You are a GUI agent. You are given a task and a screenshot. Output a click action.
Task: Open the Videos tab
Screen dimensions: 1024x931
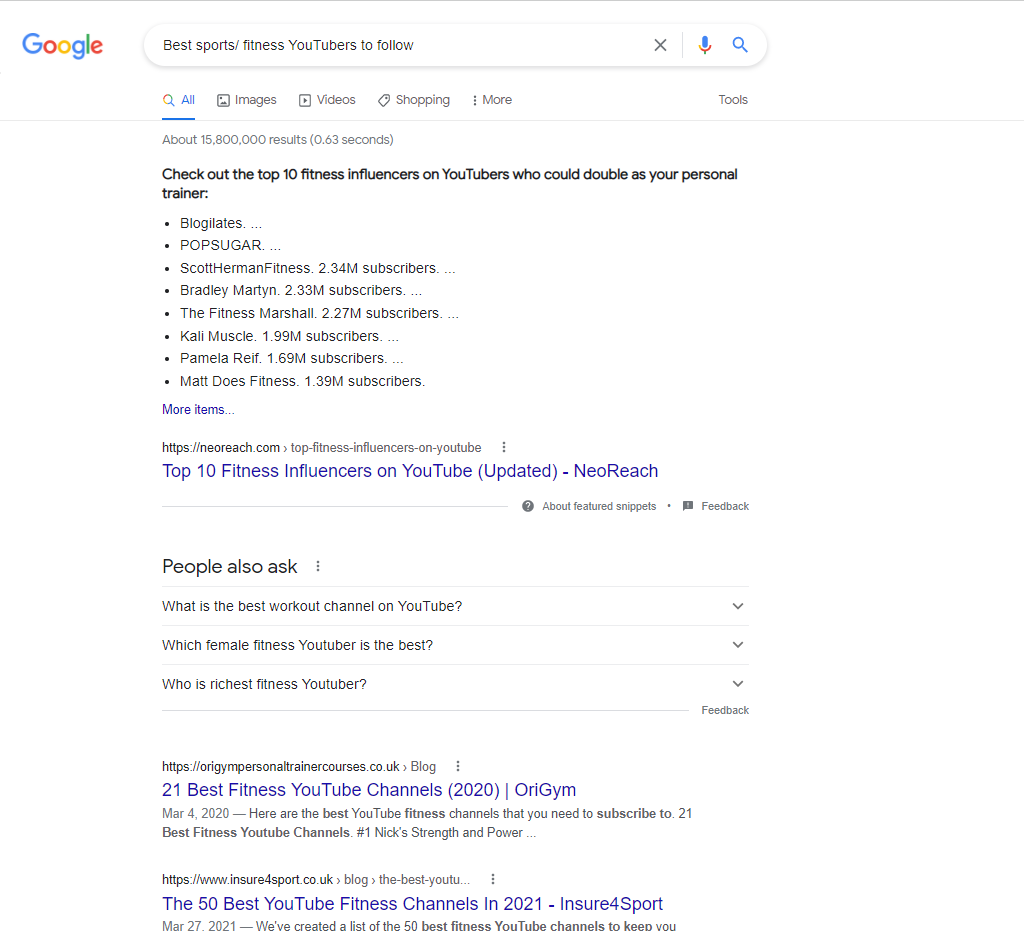point(327,100)
